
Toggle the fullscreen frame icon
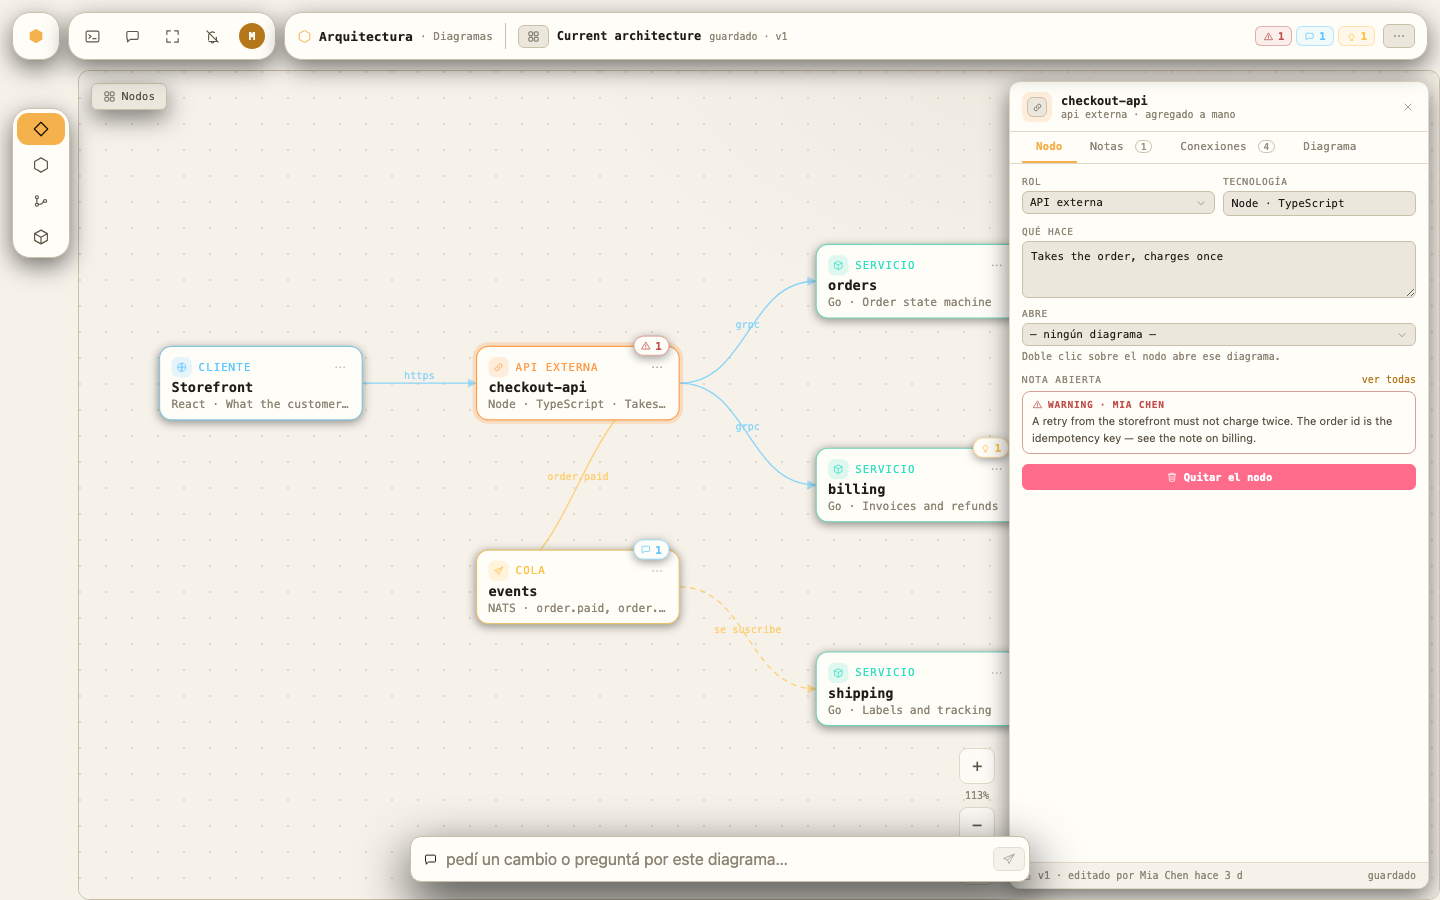(x=172, y=36)
